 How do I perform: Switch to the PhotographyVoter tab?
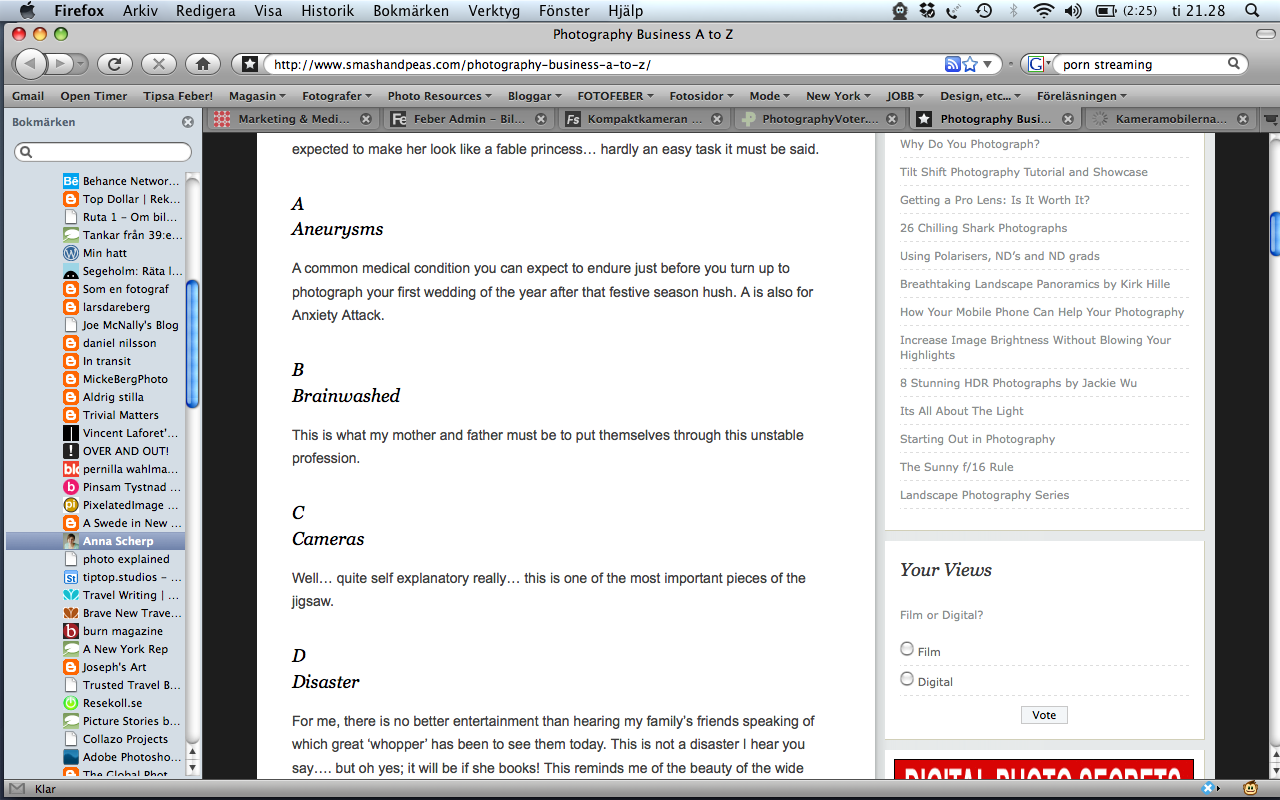[x=812, y=119]
